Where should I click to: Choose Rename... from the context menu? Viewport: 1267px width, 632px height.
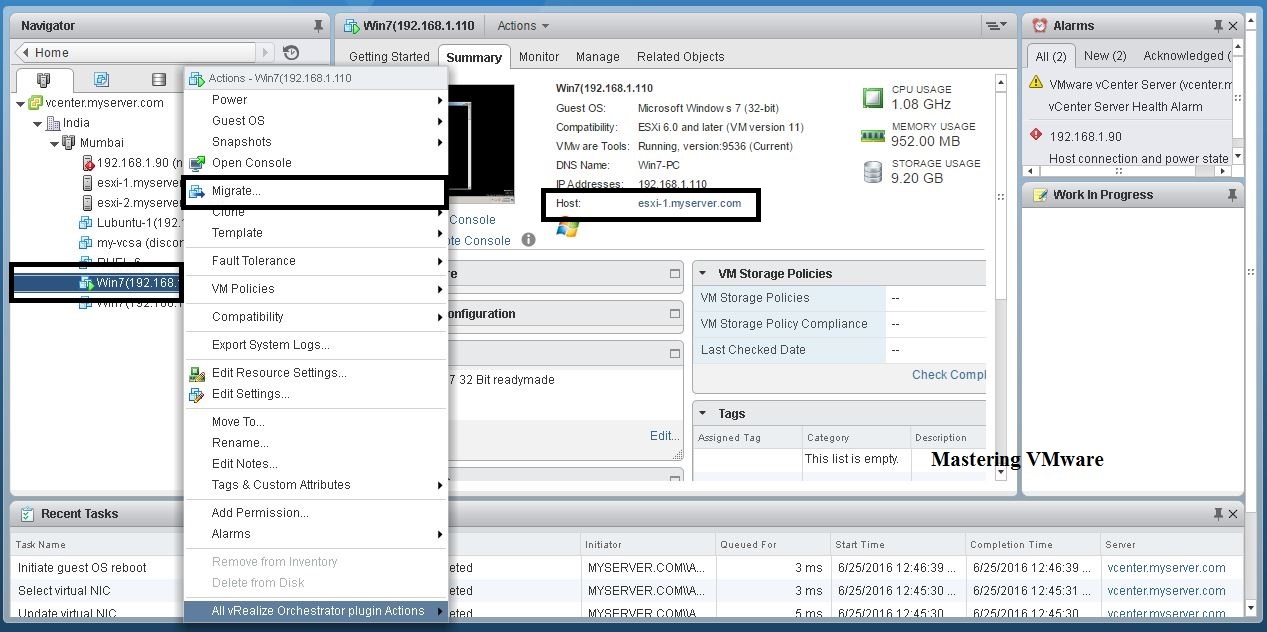tap(316, 443)
